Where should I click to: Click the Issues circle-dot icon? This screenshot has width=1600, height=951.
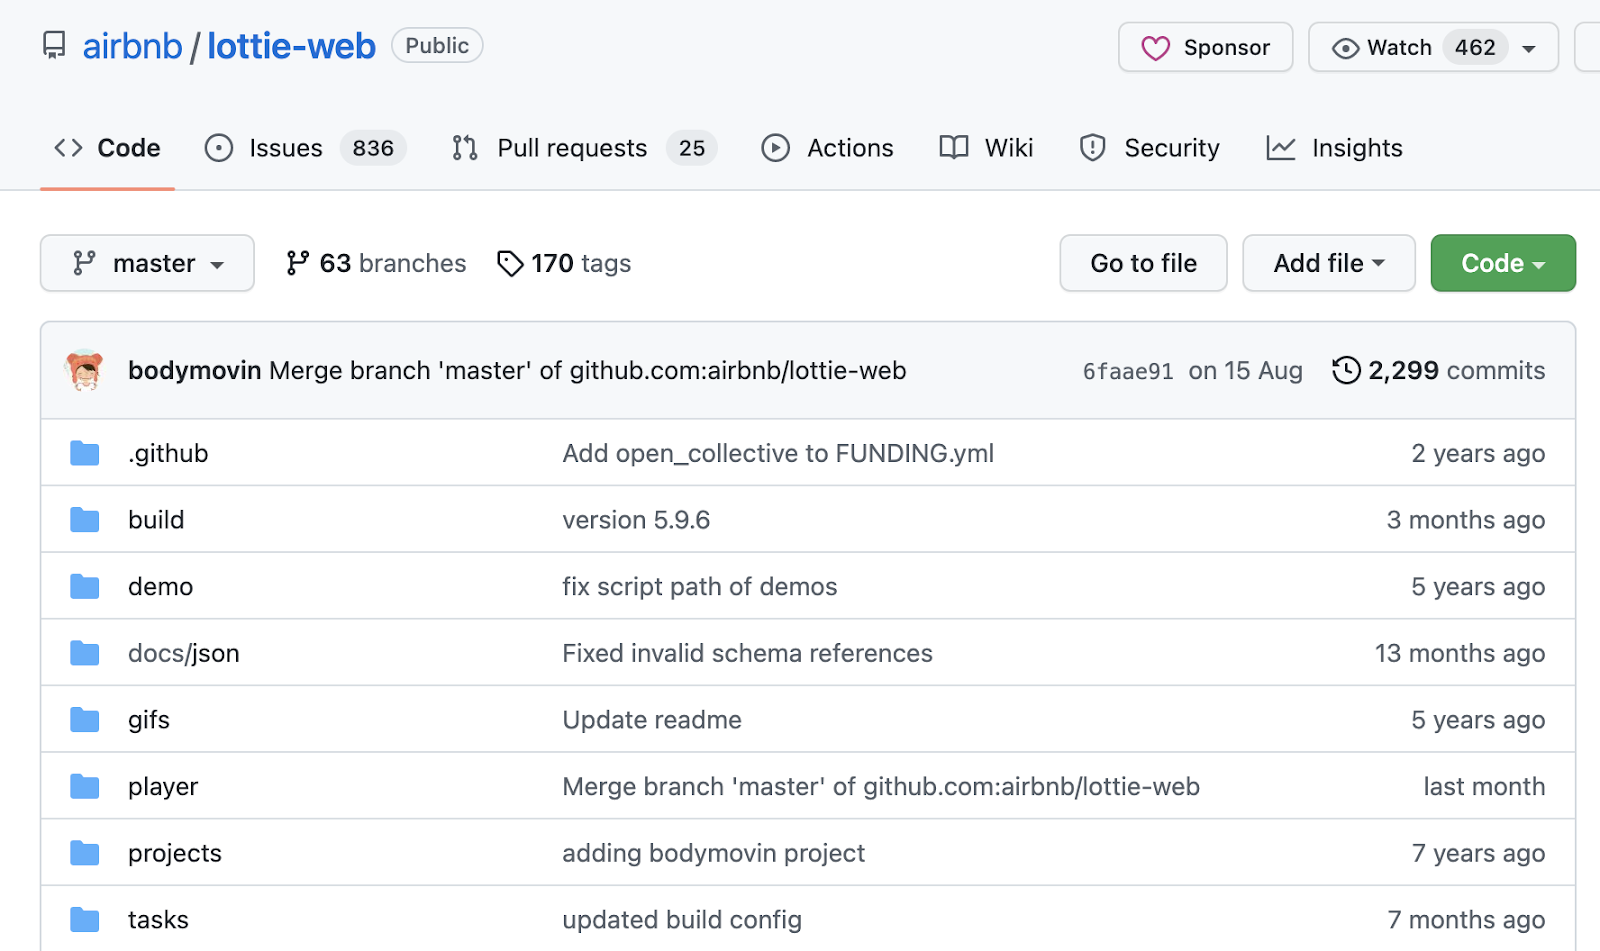pos(219,148)
